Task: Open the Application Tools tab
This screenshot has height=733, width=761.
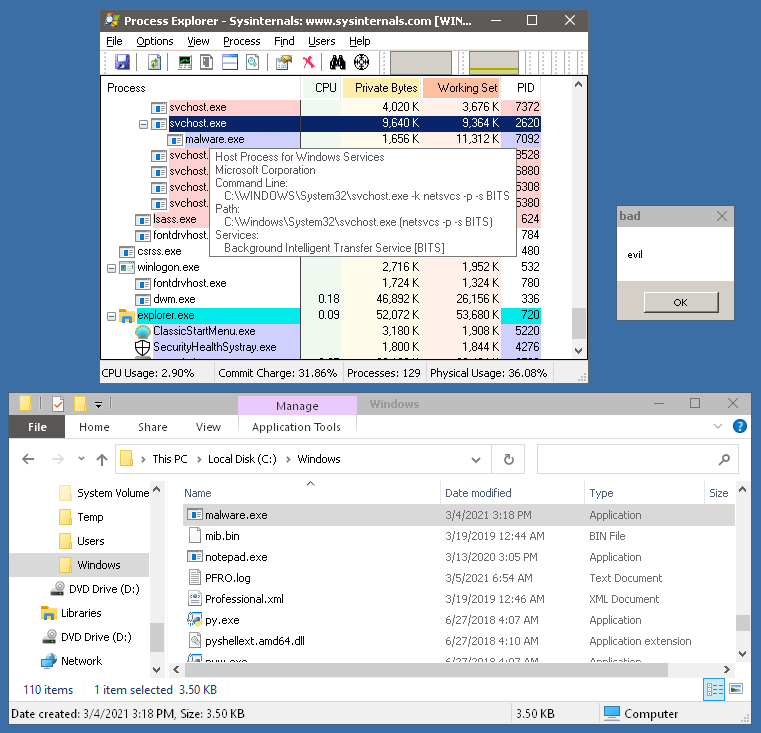Action: (x=296, y=427)
